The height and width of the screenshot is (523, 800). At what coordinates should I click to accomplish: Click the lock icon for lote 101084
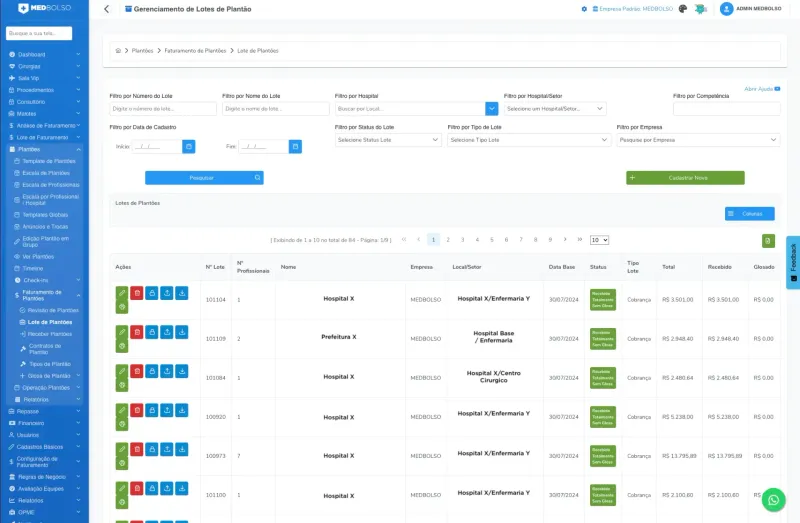tap(152, 371)
